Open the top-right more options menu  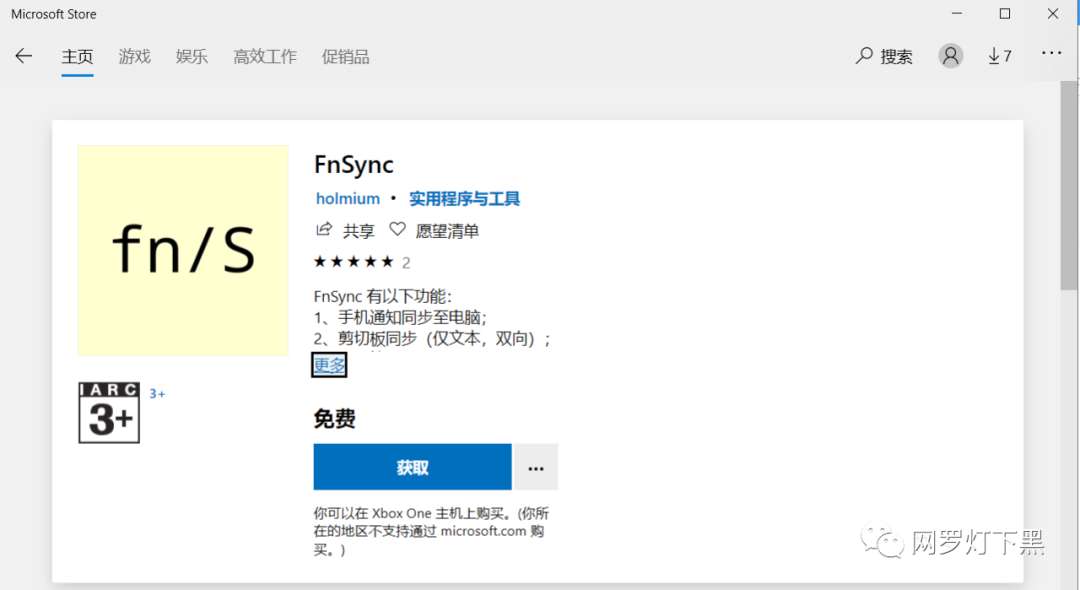[x=1051, y=53]
